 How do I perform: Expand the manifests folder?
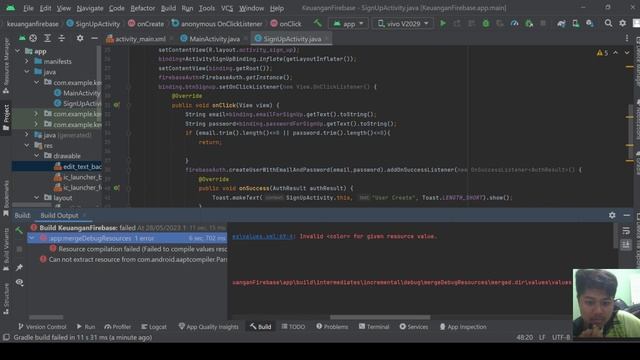27,61
